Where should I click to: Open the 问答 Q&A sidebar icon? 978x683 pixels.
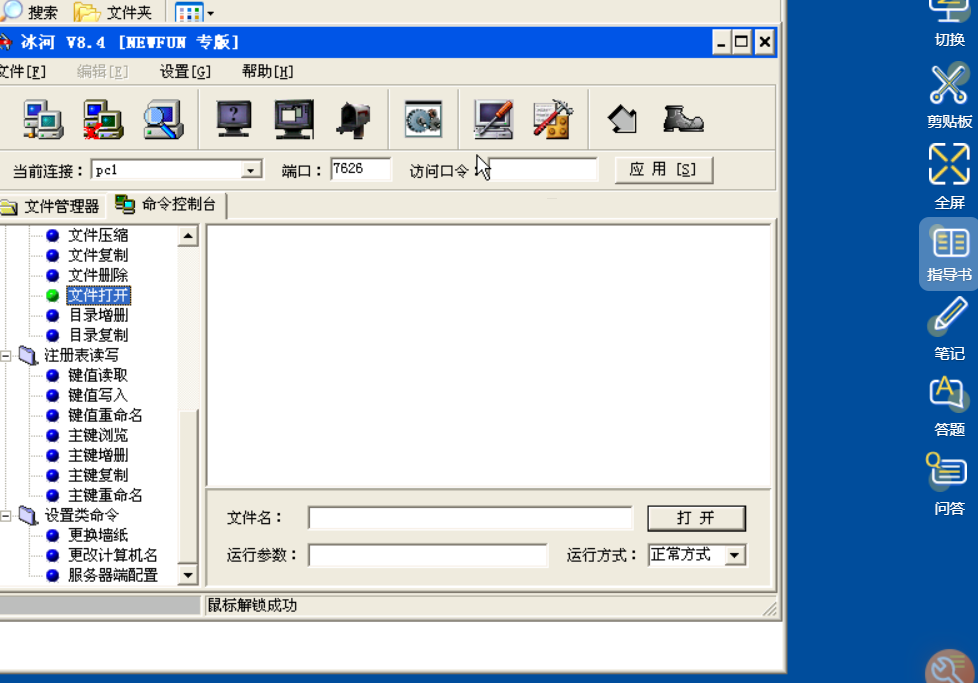pyautogui.click(x=949, y=483)
